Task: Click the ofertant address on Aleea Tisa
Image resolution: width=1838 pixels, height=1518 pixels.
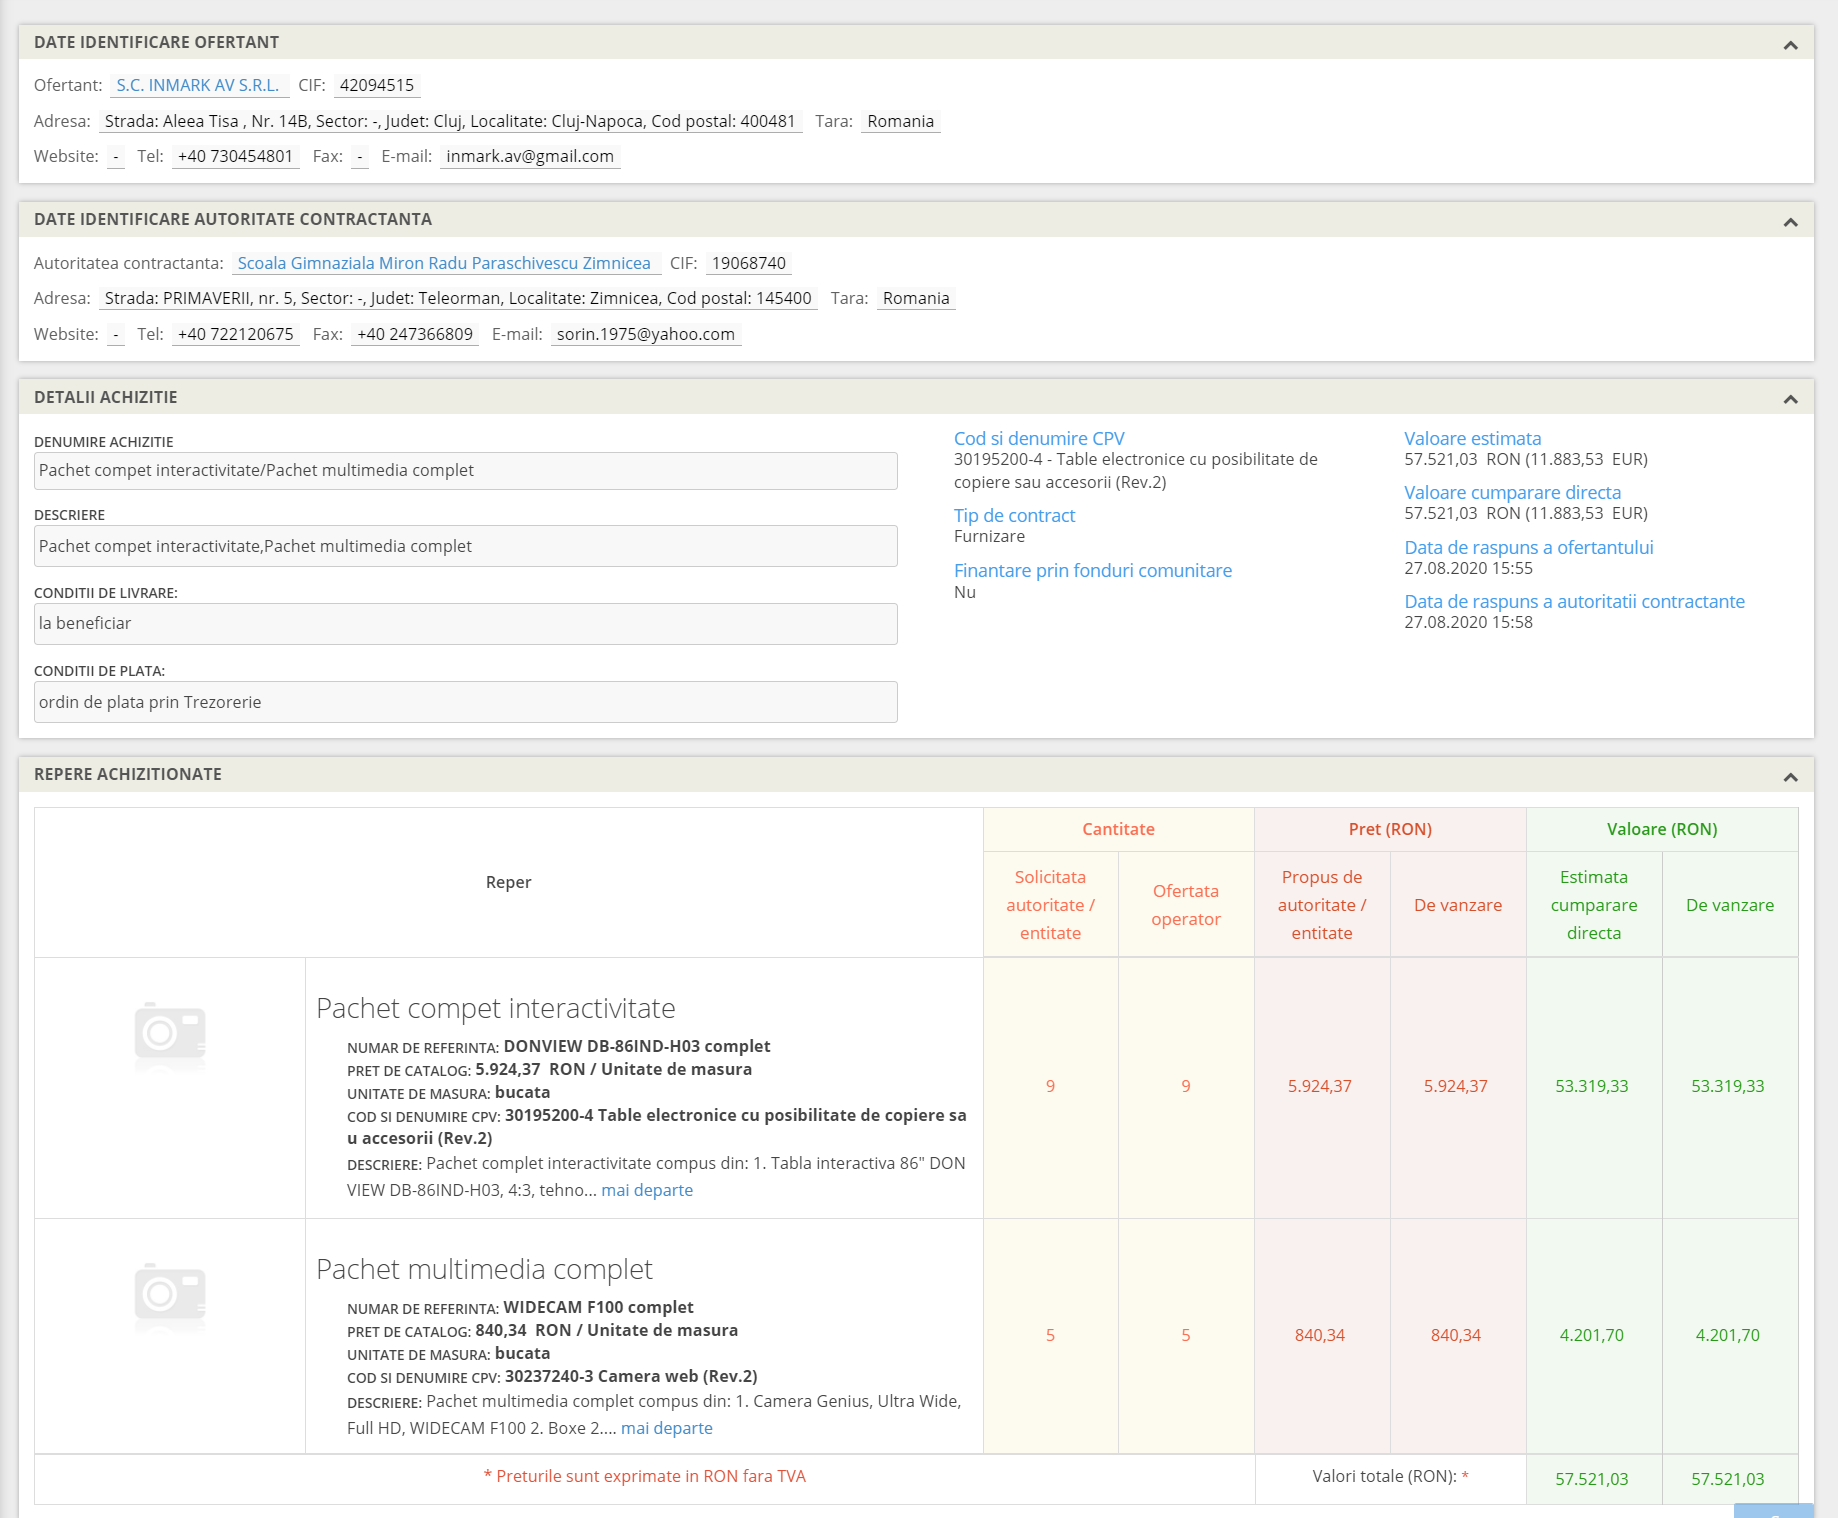Action: click(450, 121)
